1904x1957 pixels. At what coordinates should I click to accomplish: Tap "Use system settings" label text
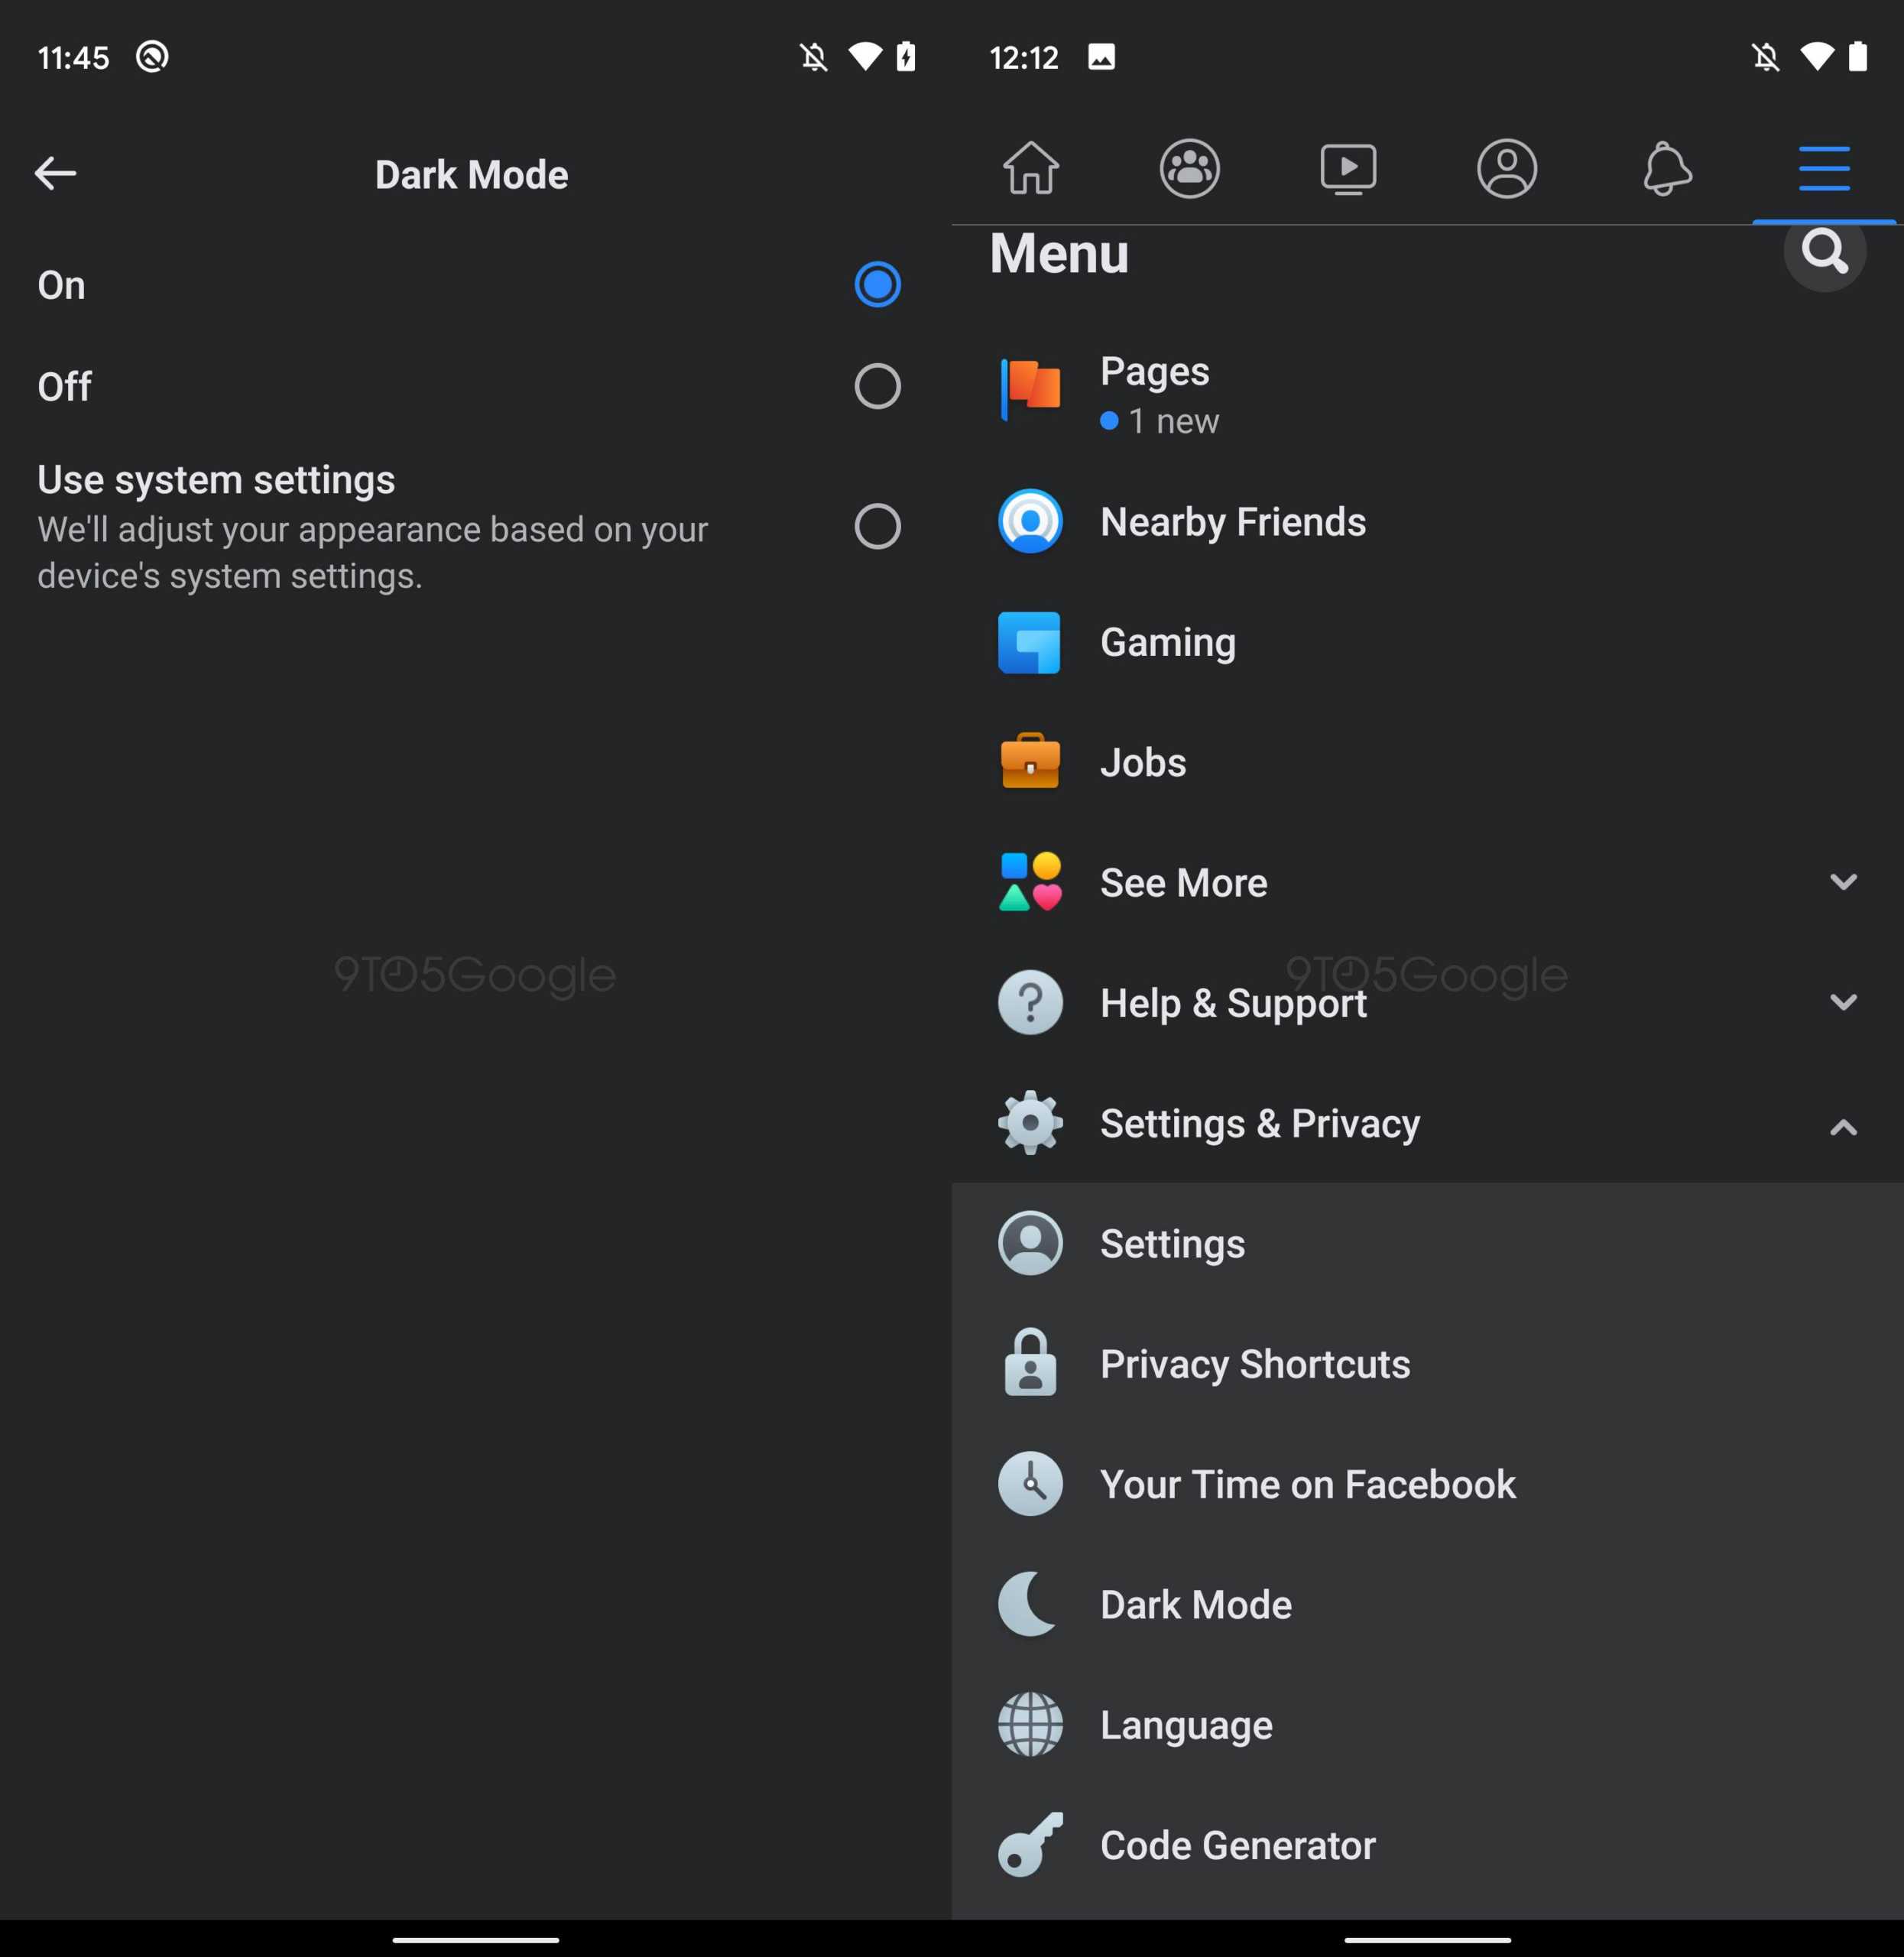pyautogui.click(x=216, y=480)
